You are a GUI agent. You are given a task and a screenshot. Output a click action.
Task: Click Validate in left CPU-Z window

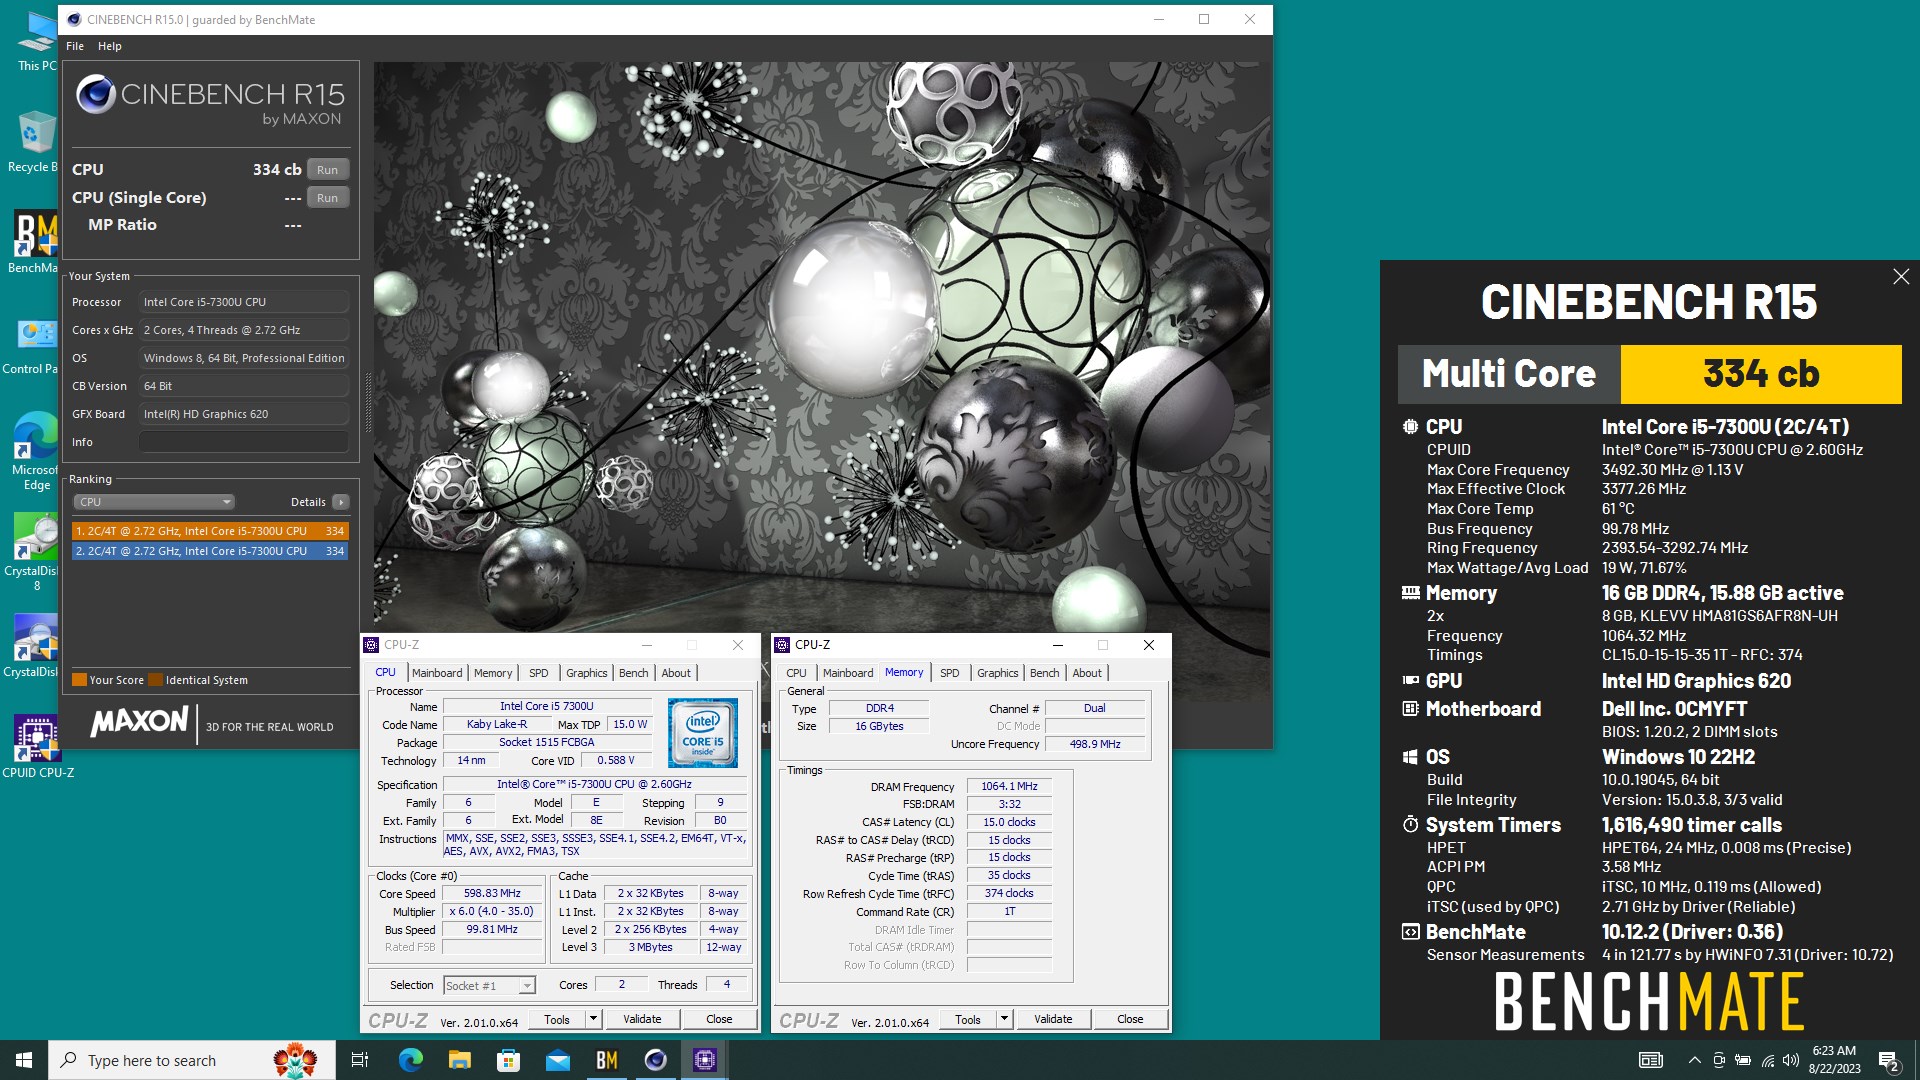[642, 1019]
